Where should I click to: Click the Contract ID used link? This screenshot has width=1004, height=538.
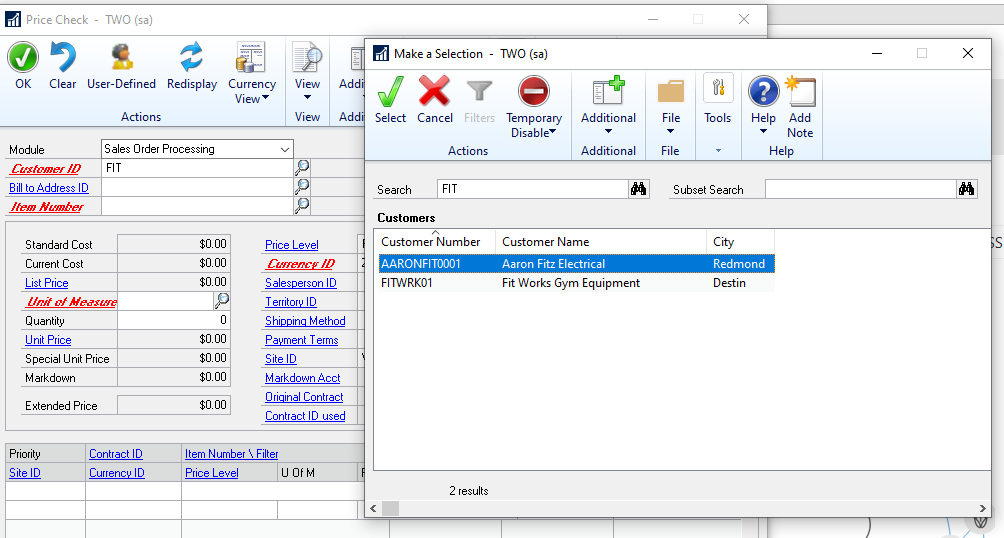(305, 416)
